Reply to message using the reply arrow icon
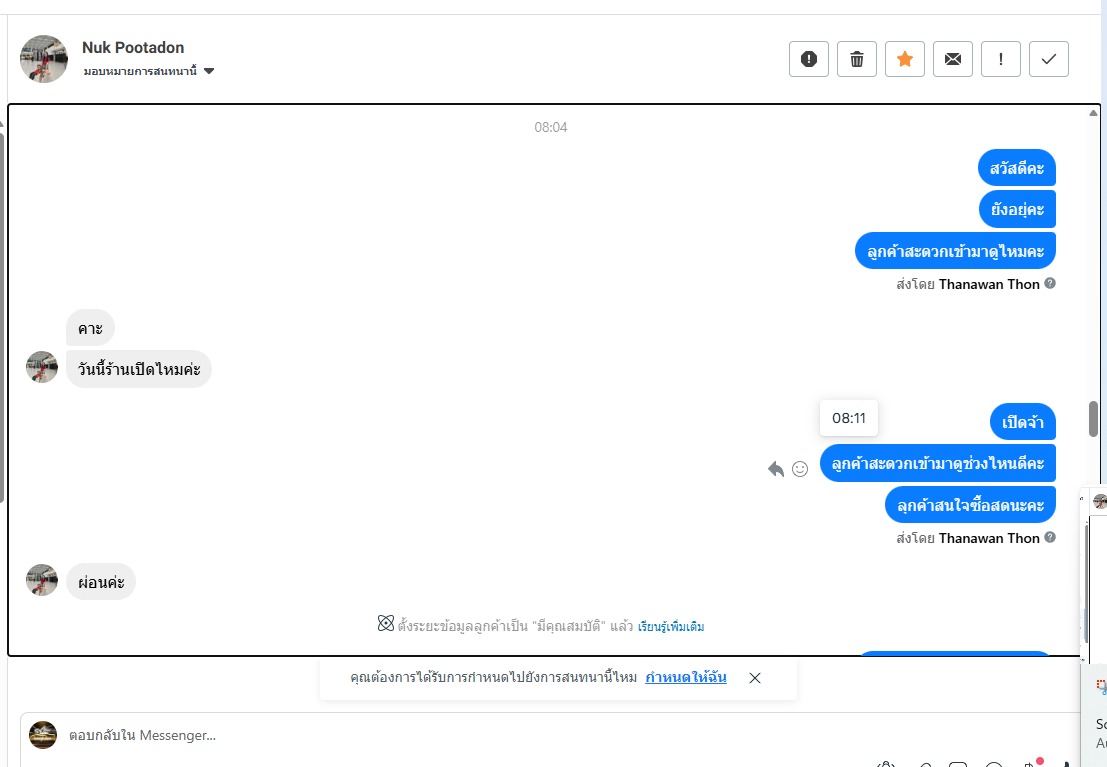1107x767 pixels. tap(776, 469)
